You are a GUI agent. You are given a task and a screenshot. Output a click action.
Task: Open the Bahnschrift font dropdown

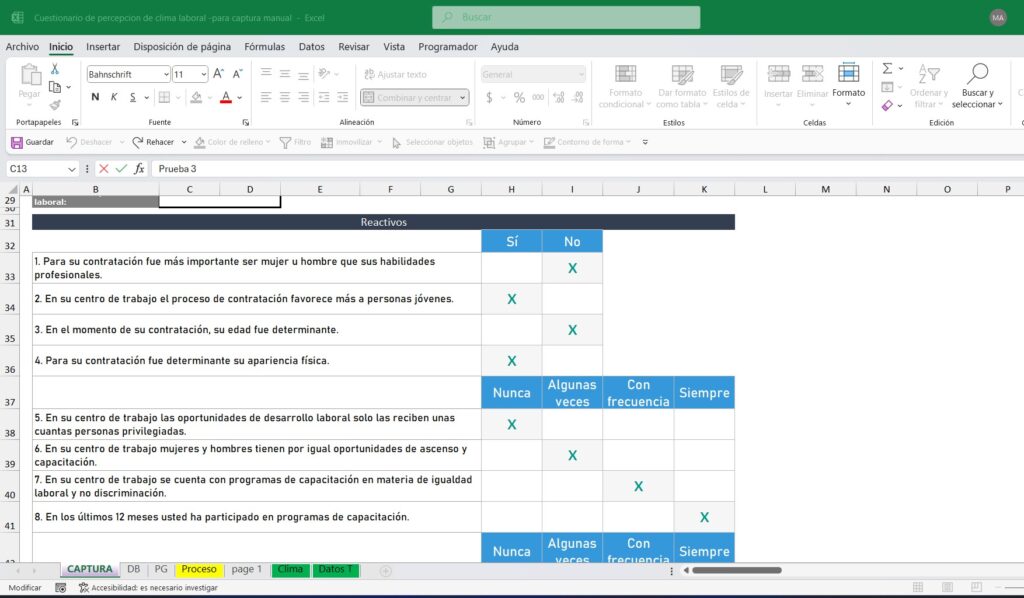coord(166,74)
